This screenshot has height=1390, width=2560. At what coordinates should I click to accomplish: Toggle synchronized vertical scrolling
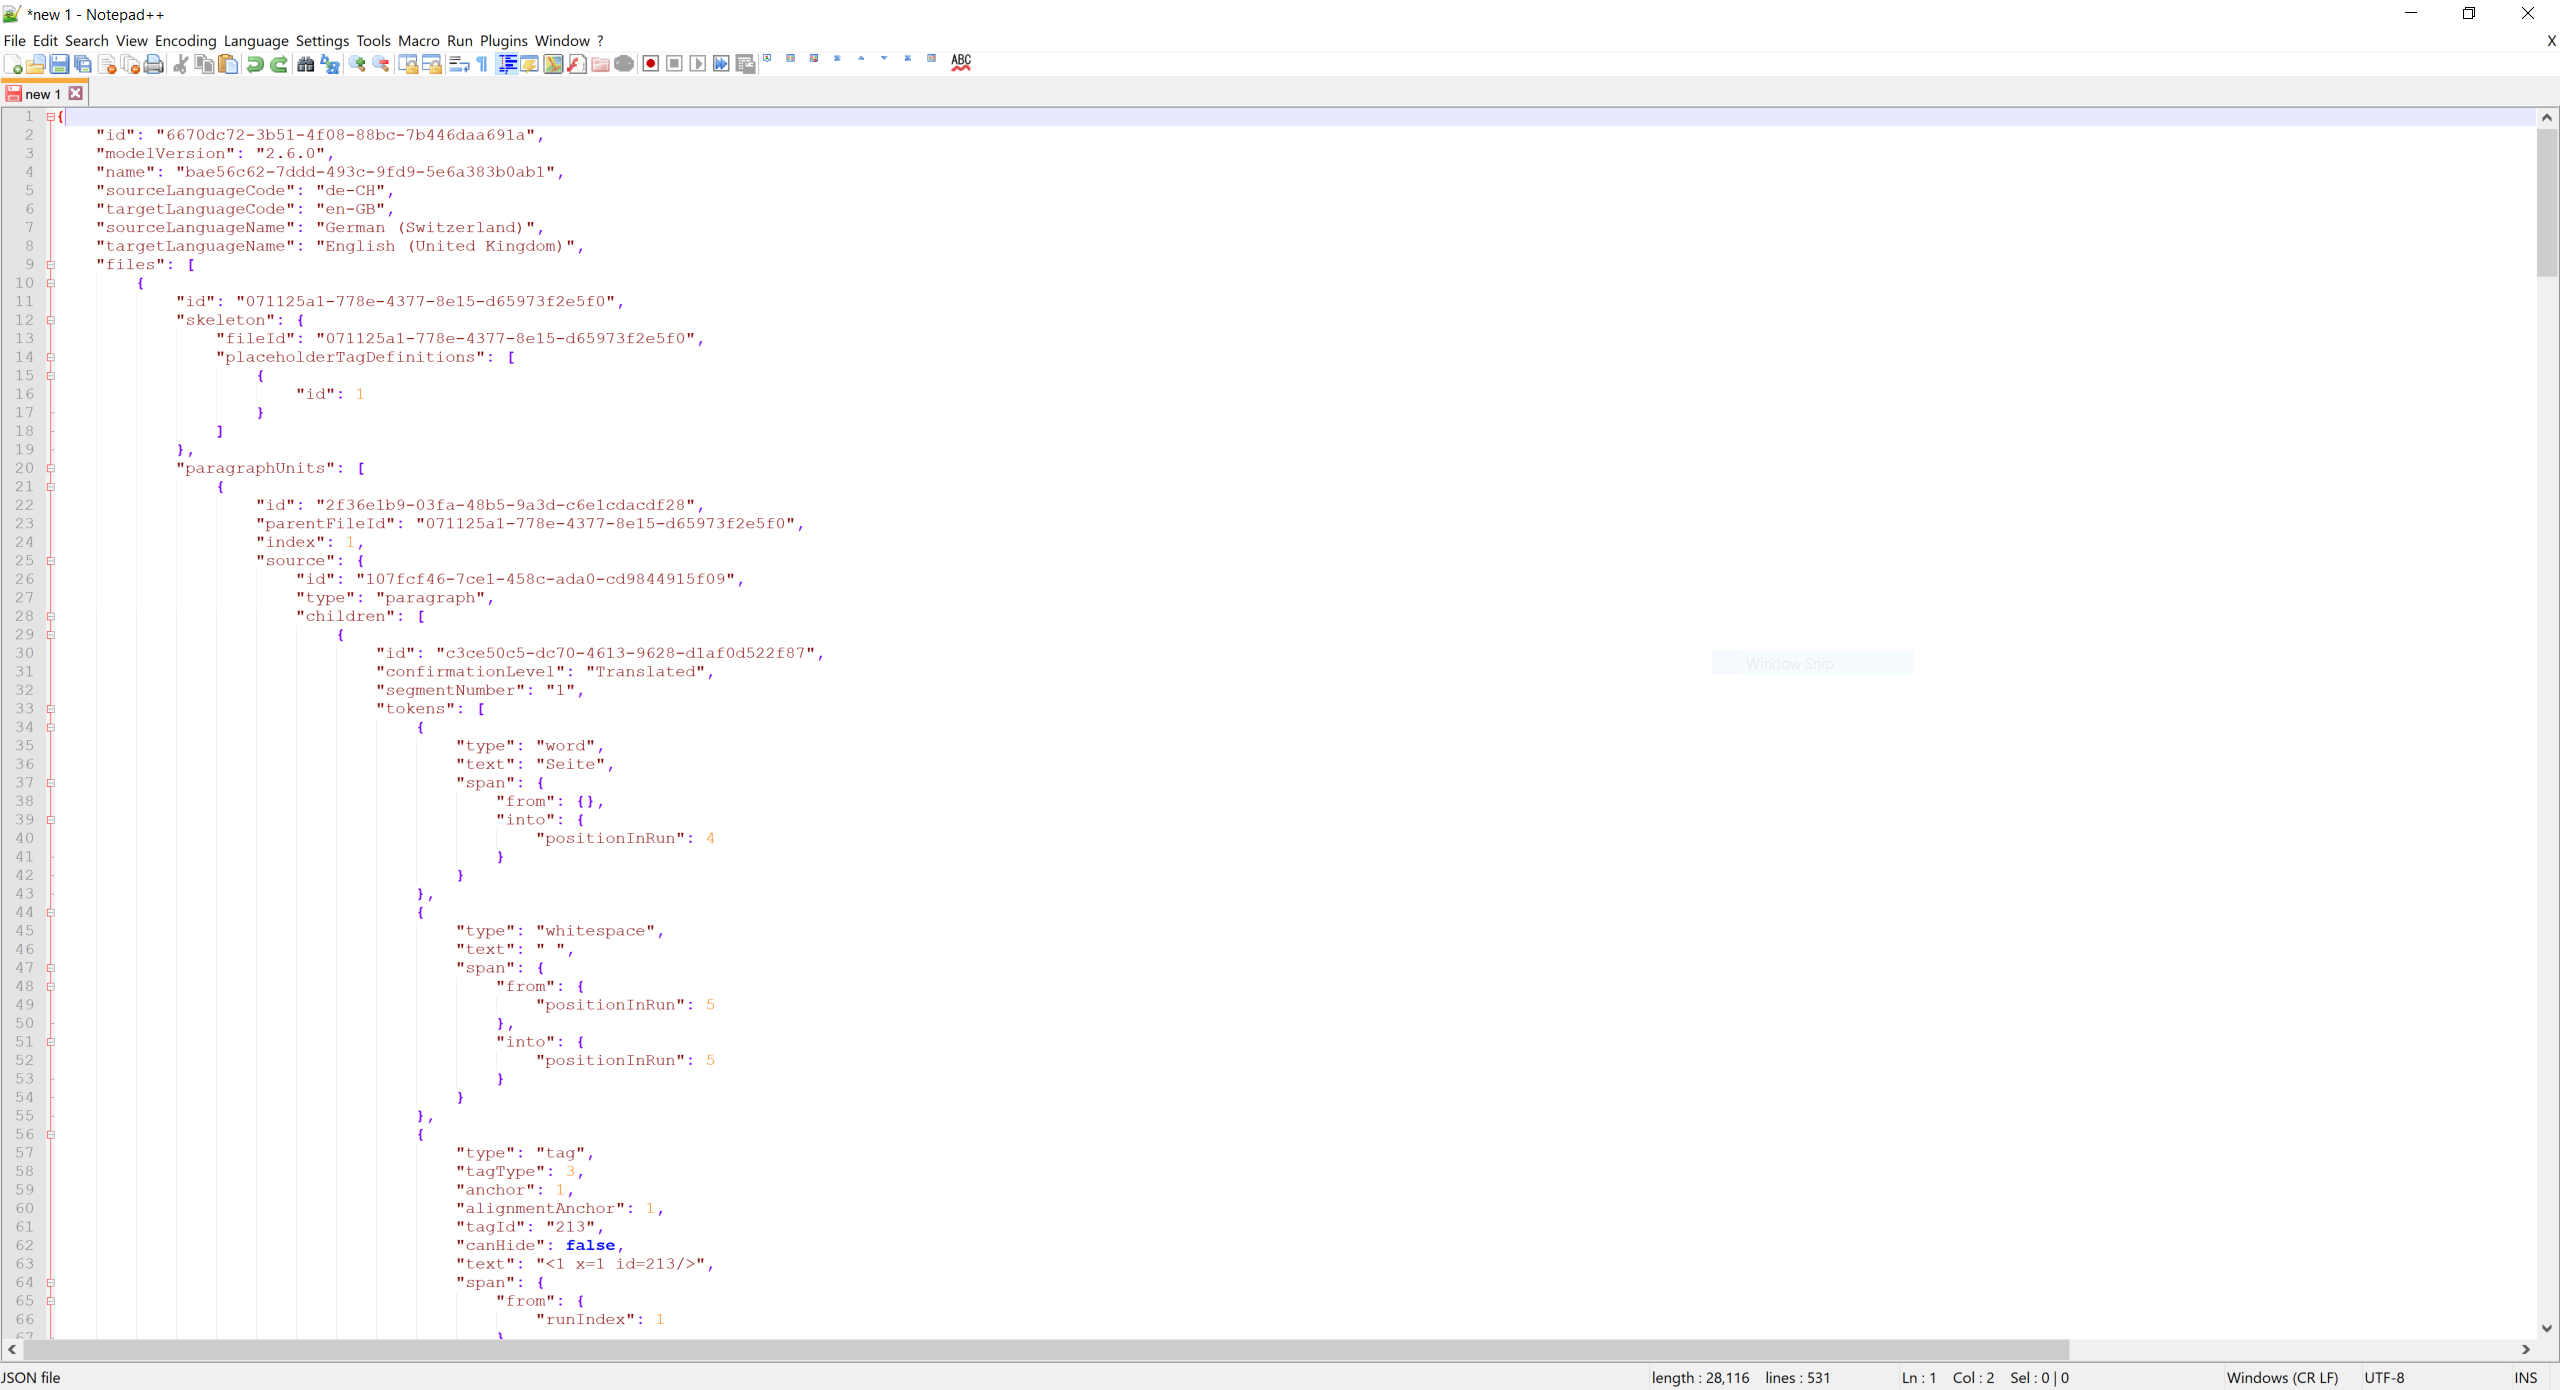[408, 64]
